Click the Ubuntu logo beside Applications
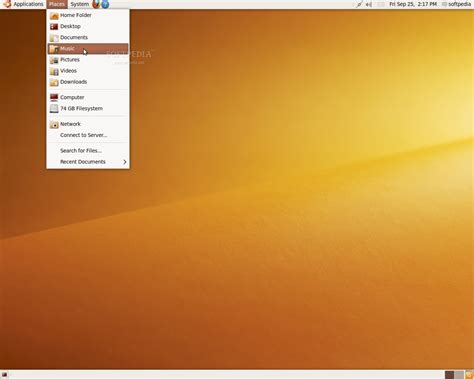The width and height of the screenshot is (474, 379). coord(7,4)
